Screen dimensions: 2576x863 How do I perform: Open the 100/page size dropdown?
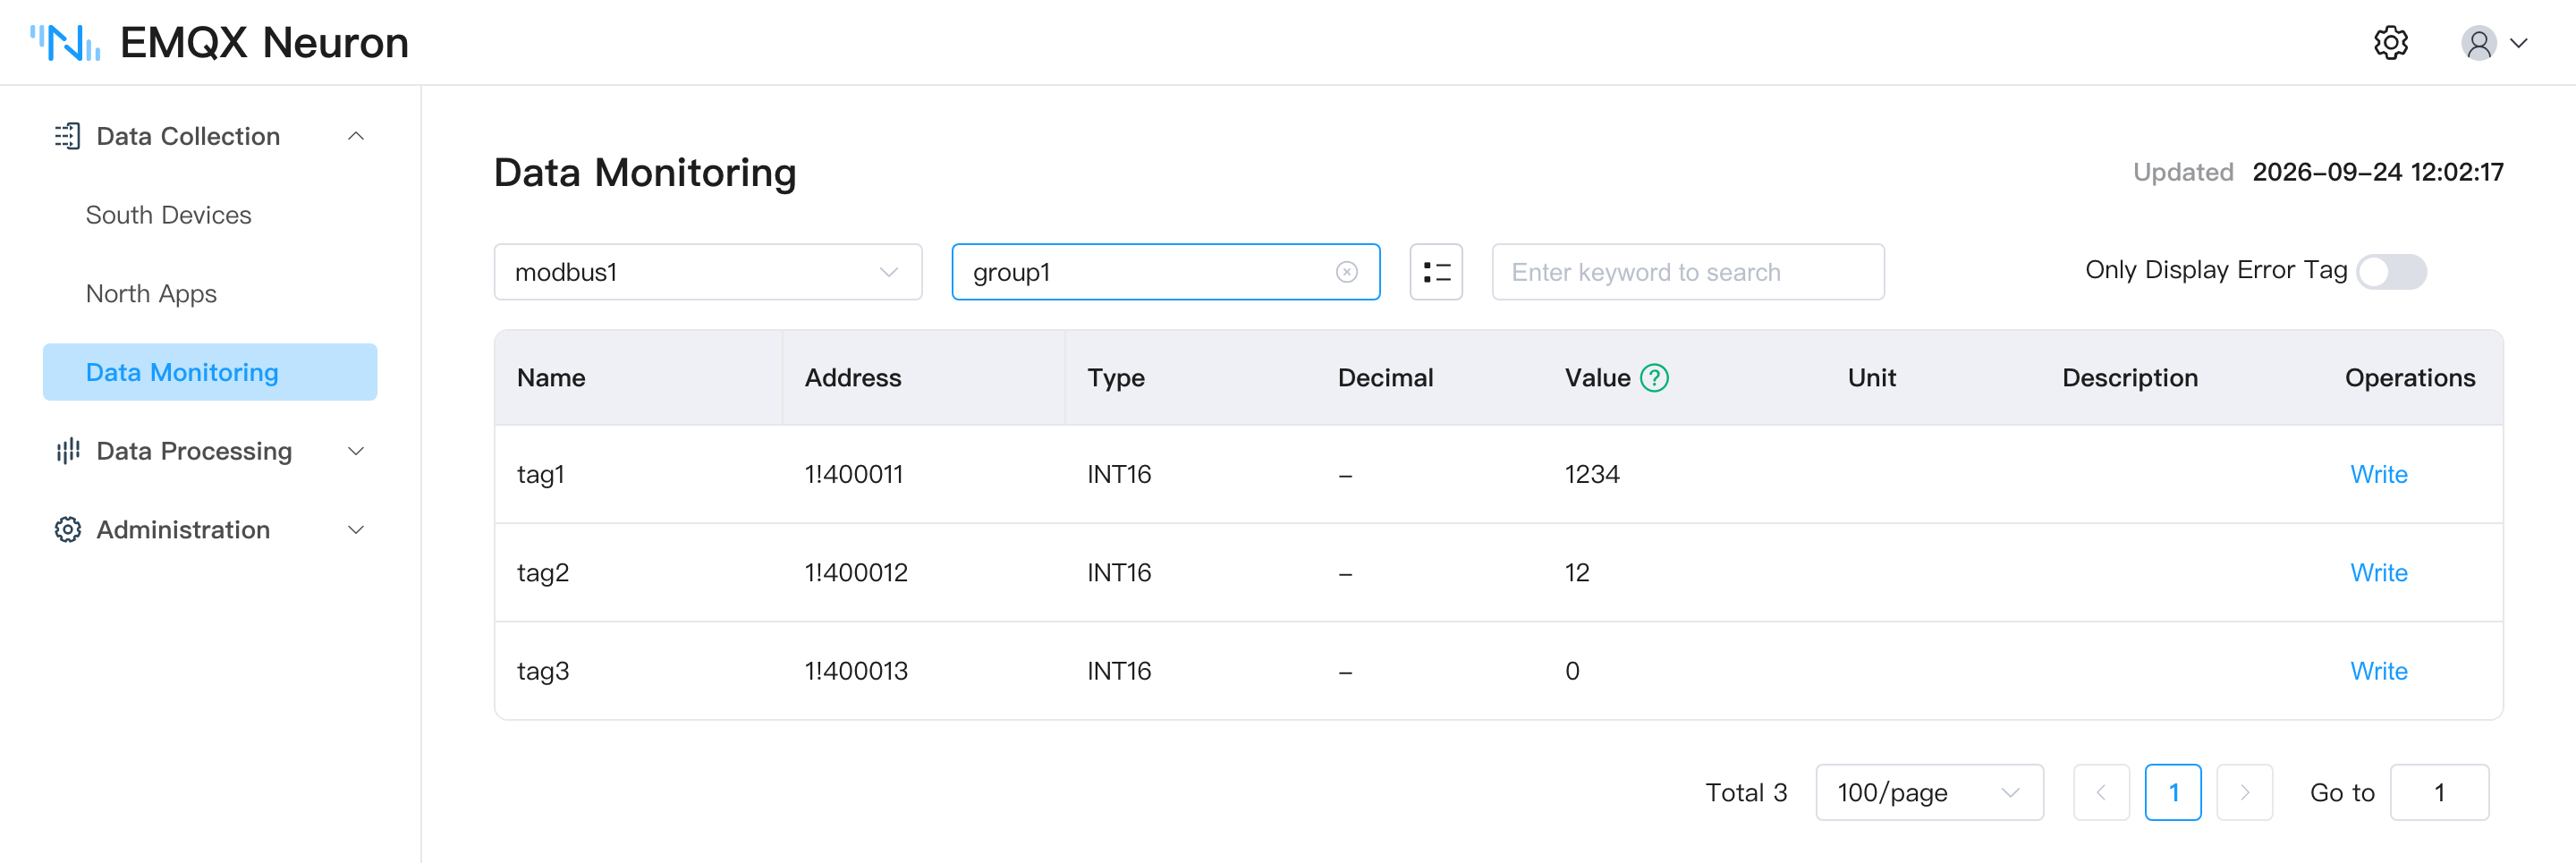pyautogui.click(x=1929, y=792)
